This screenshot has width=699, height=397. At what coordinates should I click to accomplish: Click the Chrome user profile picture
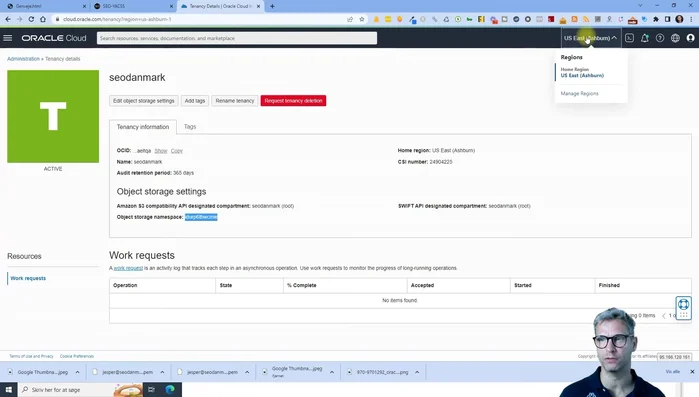[x=679, y=19]
